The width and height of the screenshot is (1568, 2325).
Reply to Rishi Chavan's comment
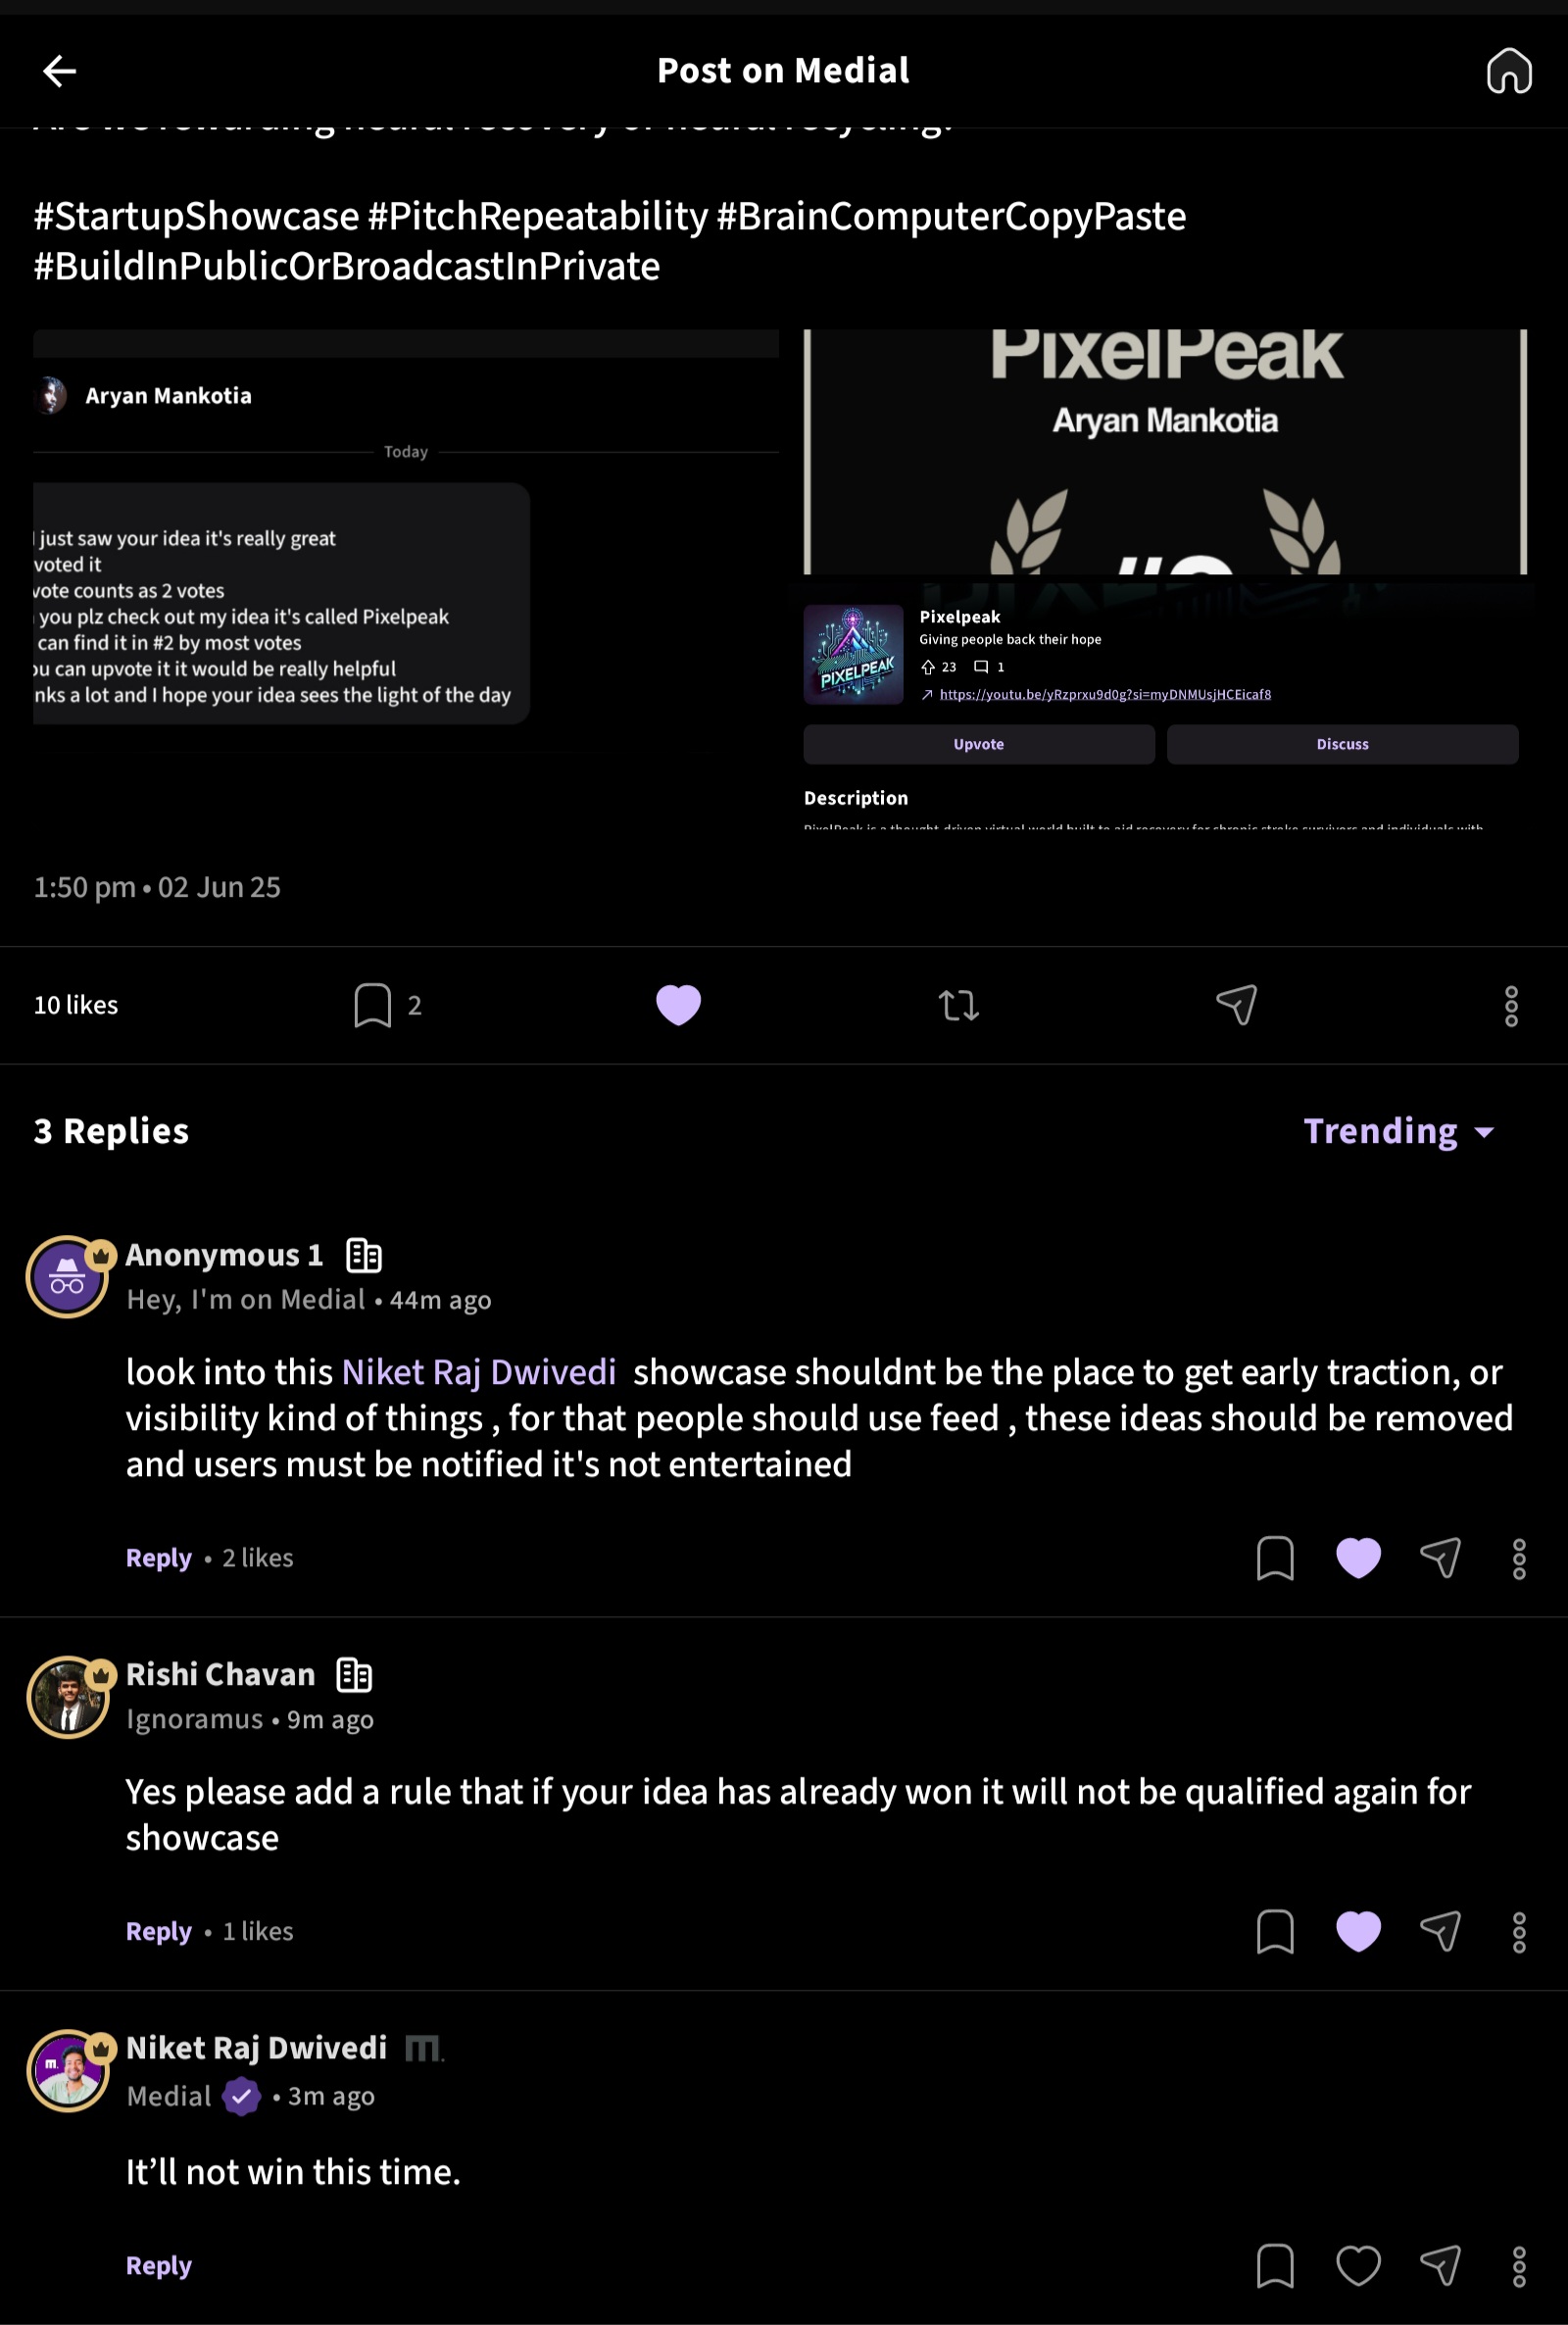coord(158,1931)
